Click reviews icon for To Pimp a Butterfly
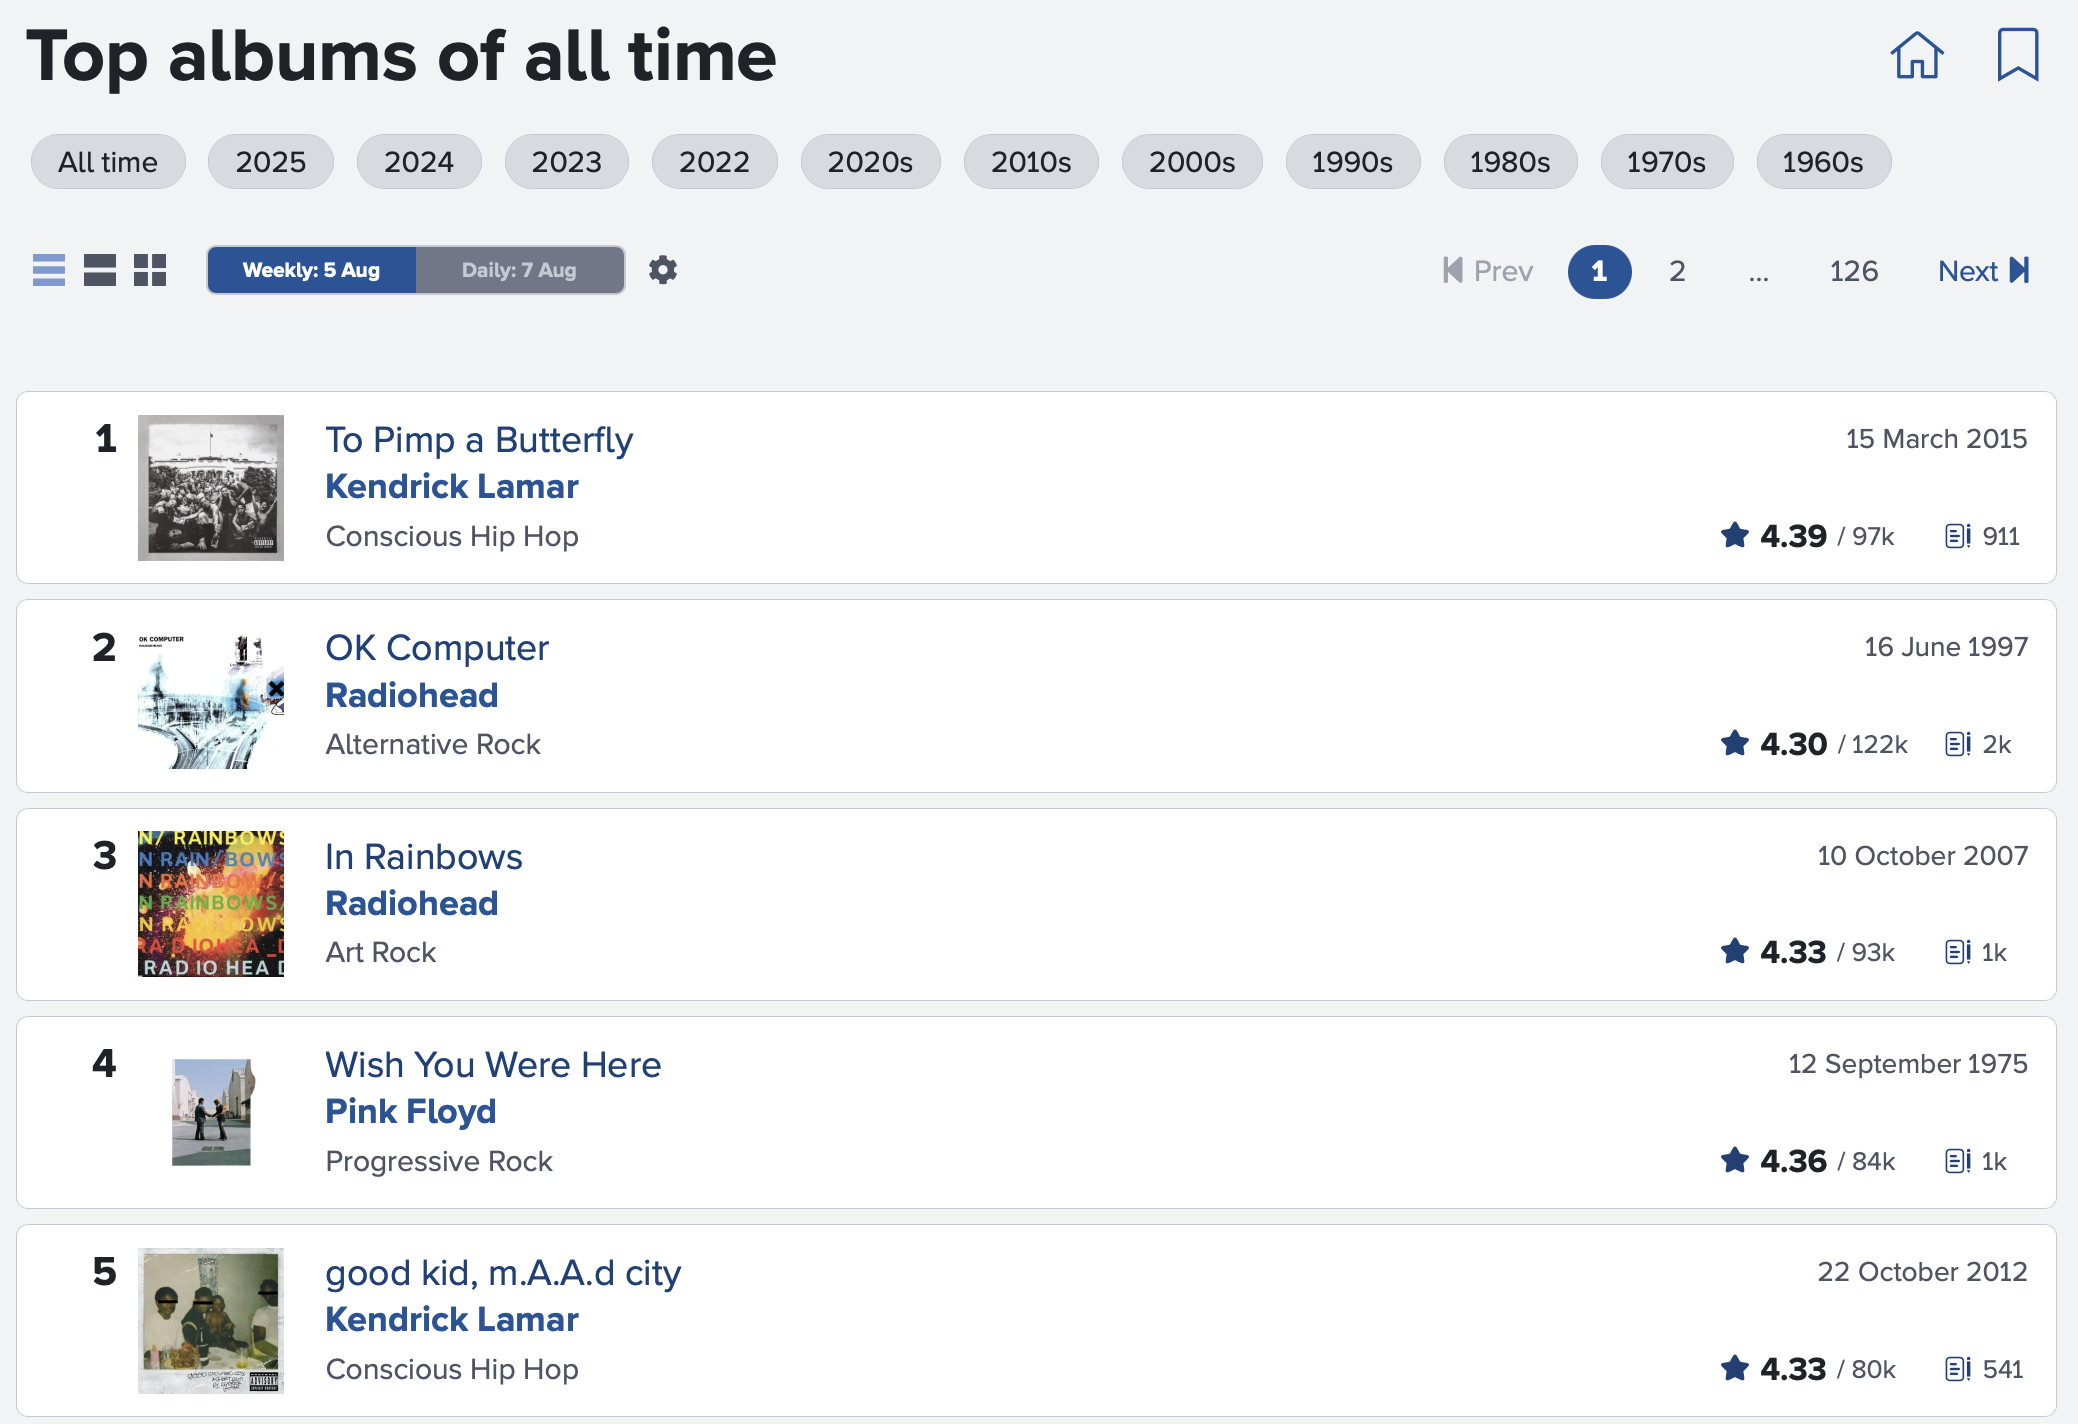This screenshot has height=1424, width=2078. click(x=1957, y=536)
